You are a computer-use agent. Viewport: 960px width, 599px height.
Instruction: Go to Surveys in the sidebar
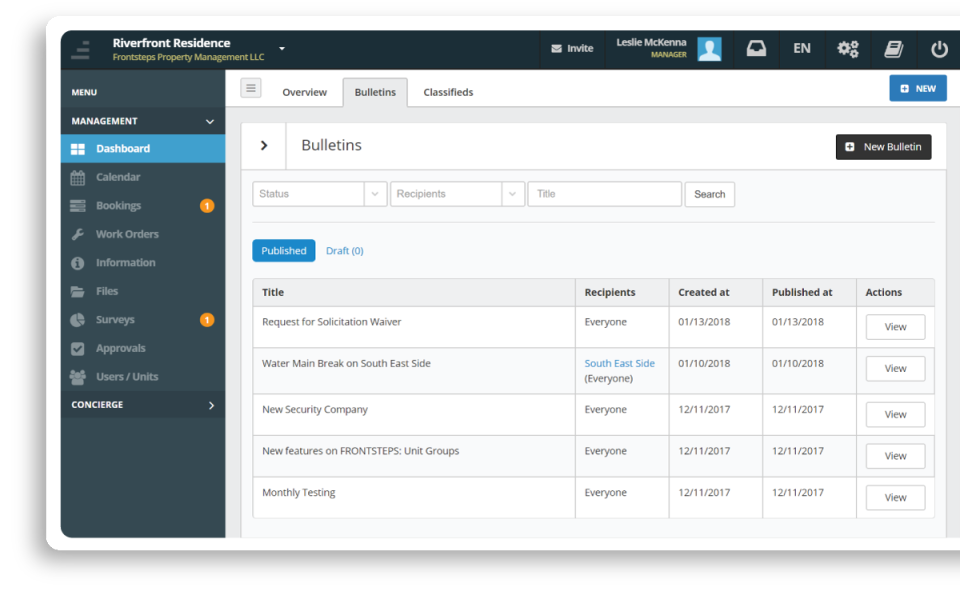coord(114,320)
